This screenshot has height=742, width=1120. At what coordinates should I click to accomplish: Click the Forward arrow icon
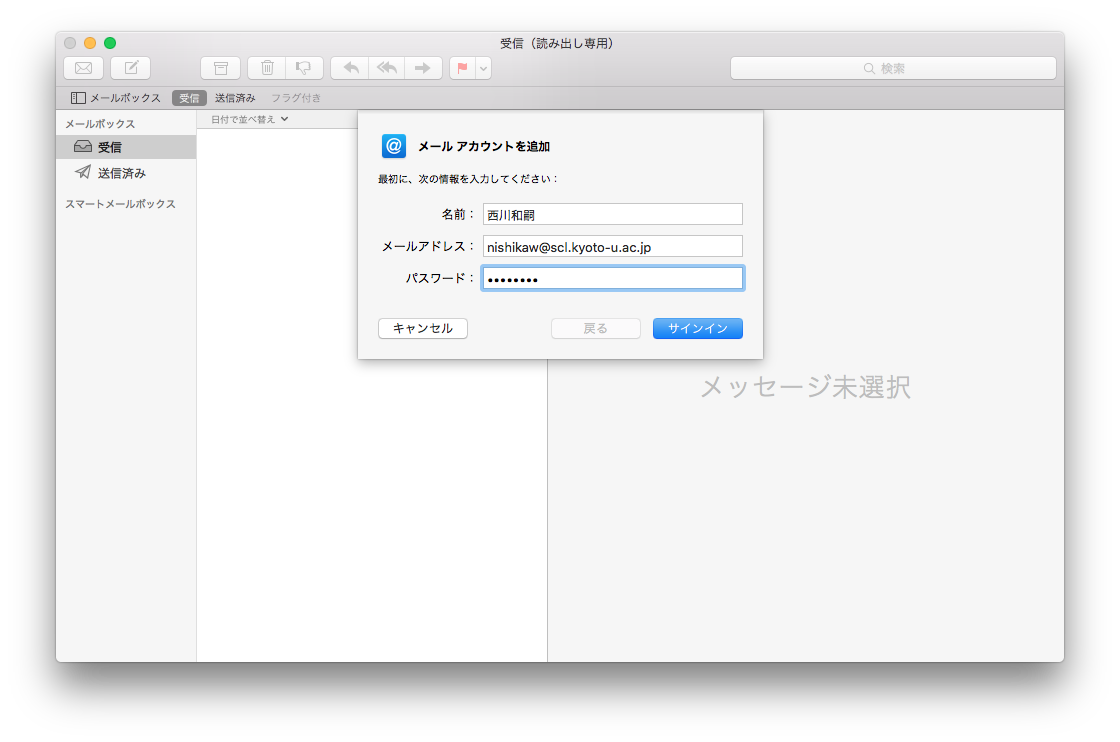424,68
